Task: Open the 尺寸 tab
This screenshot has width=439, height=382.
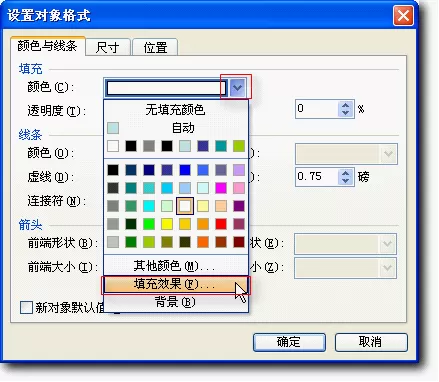Action: click(107, 47)
